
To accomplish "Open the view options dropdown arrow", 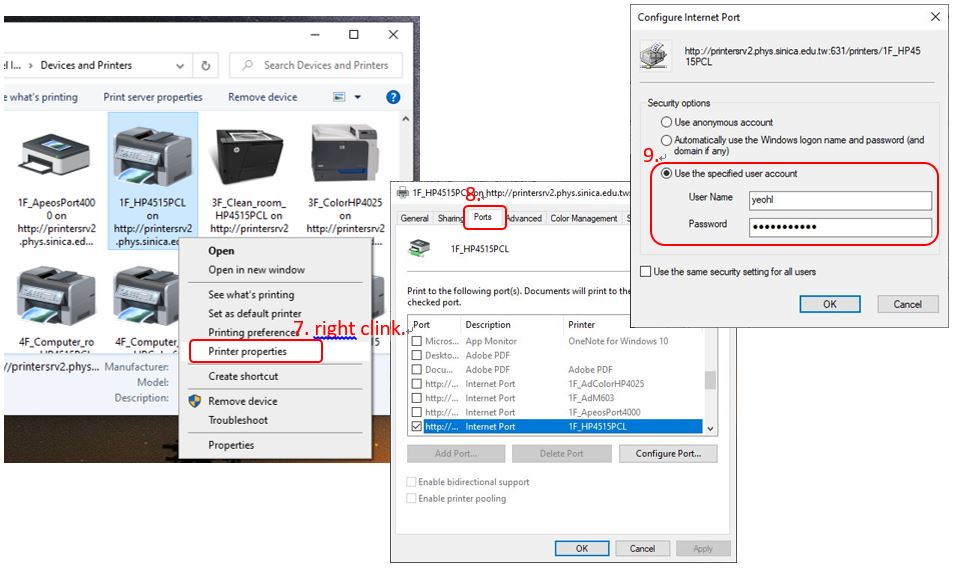I will tap(358, 97).
